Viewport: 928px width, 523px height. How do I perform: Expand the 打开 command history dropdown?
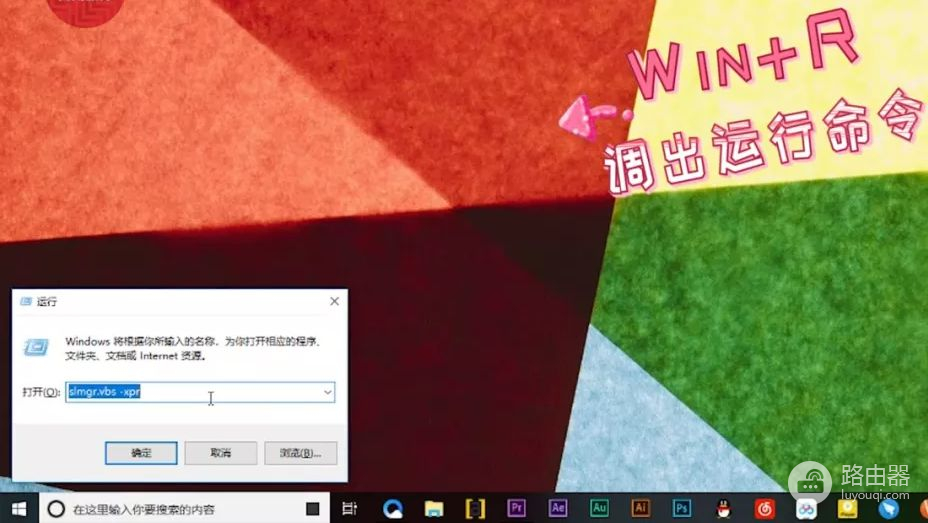pyautogui.click(x=327, y=392)
